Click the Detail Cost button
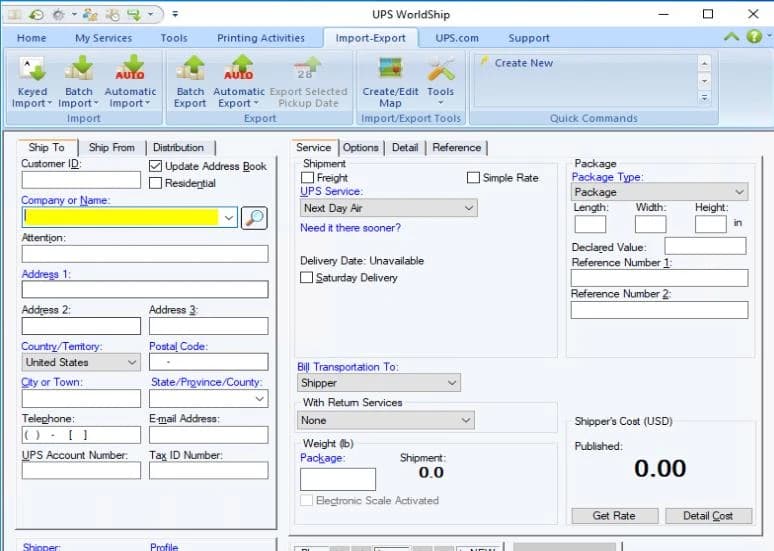Image resolution: width=774 pixels, height=551 pixels. click(x=708, y=515)
